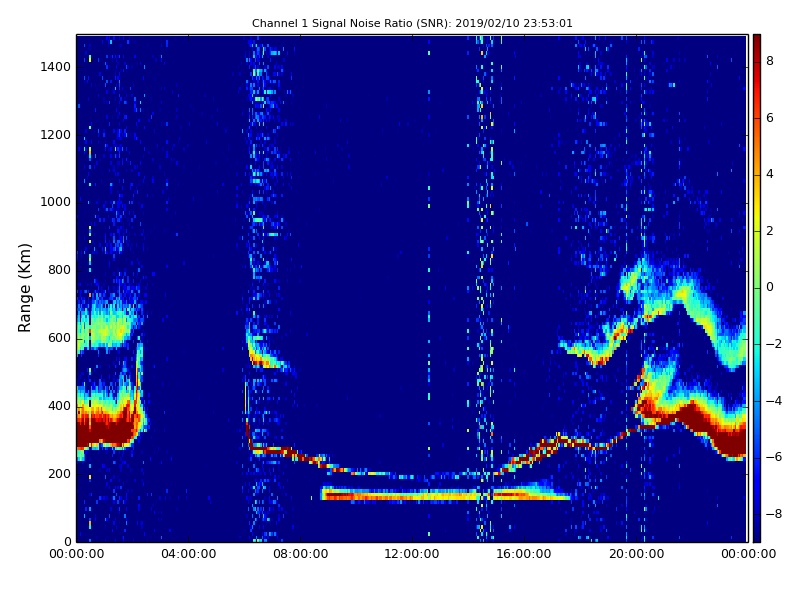800x600 pixels.
Task: Click the 'Range (Km)' y-axis label
Action: point(24,288)
